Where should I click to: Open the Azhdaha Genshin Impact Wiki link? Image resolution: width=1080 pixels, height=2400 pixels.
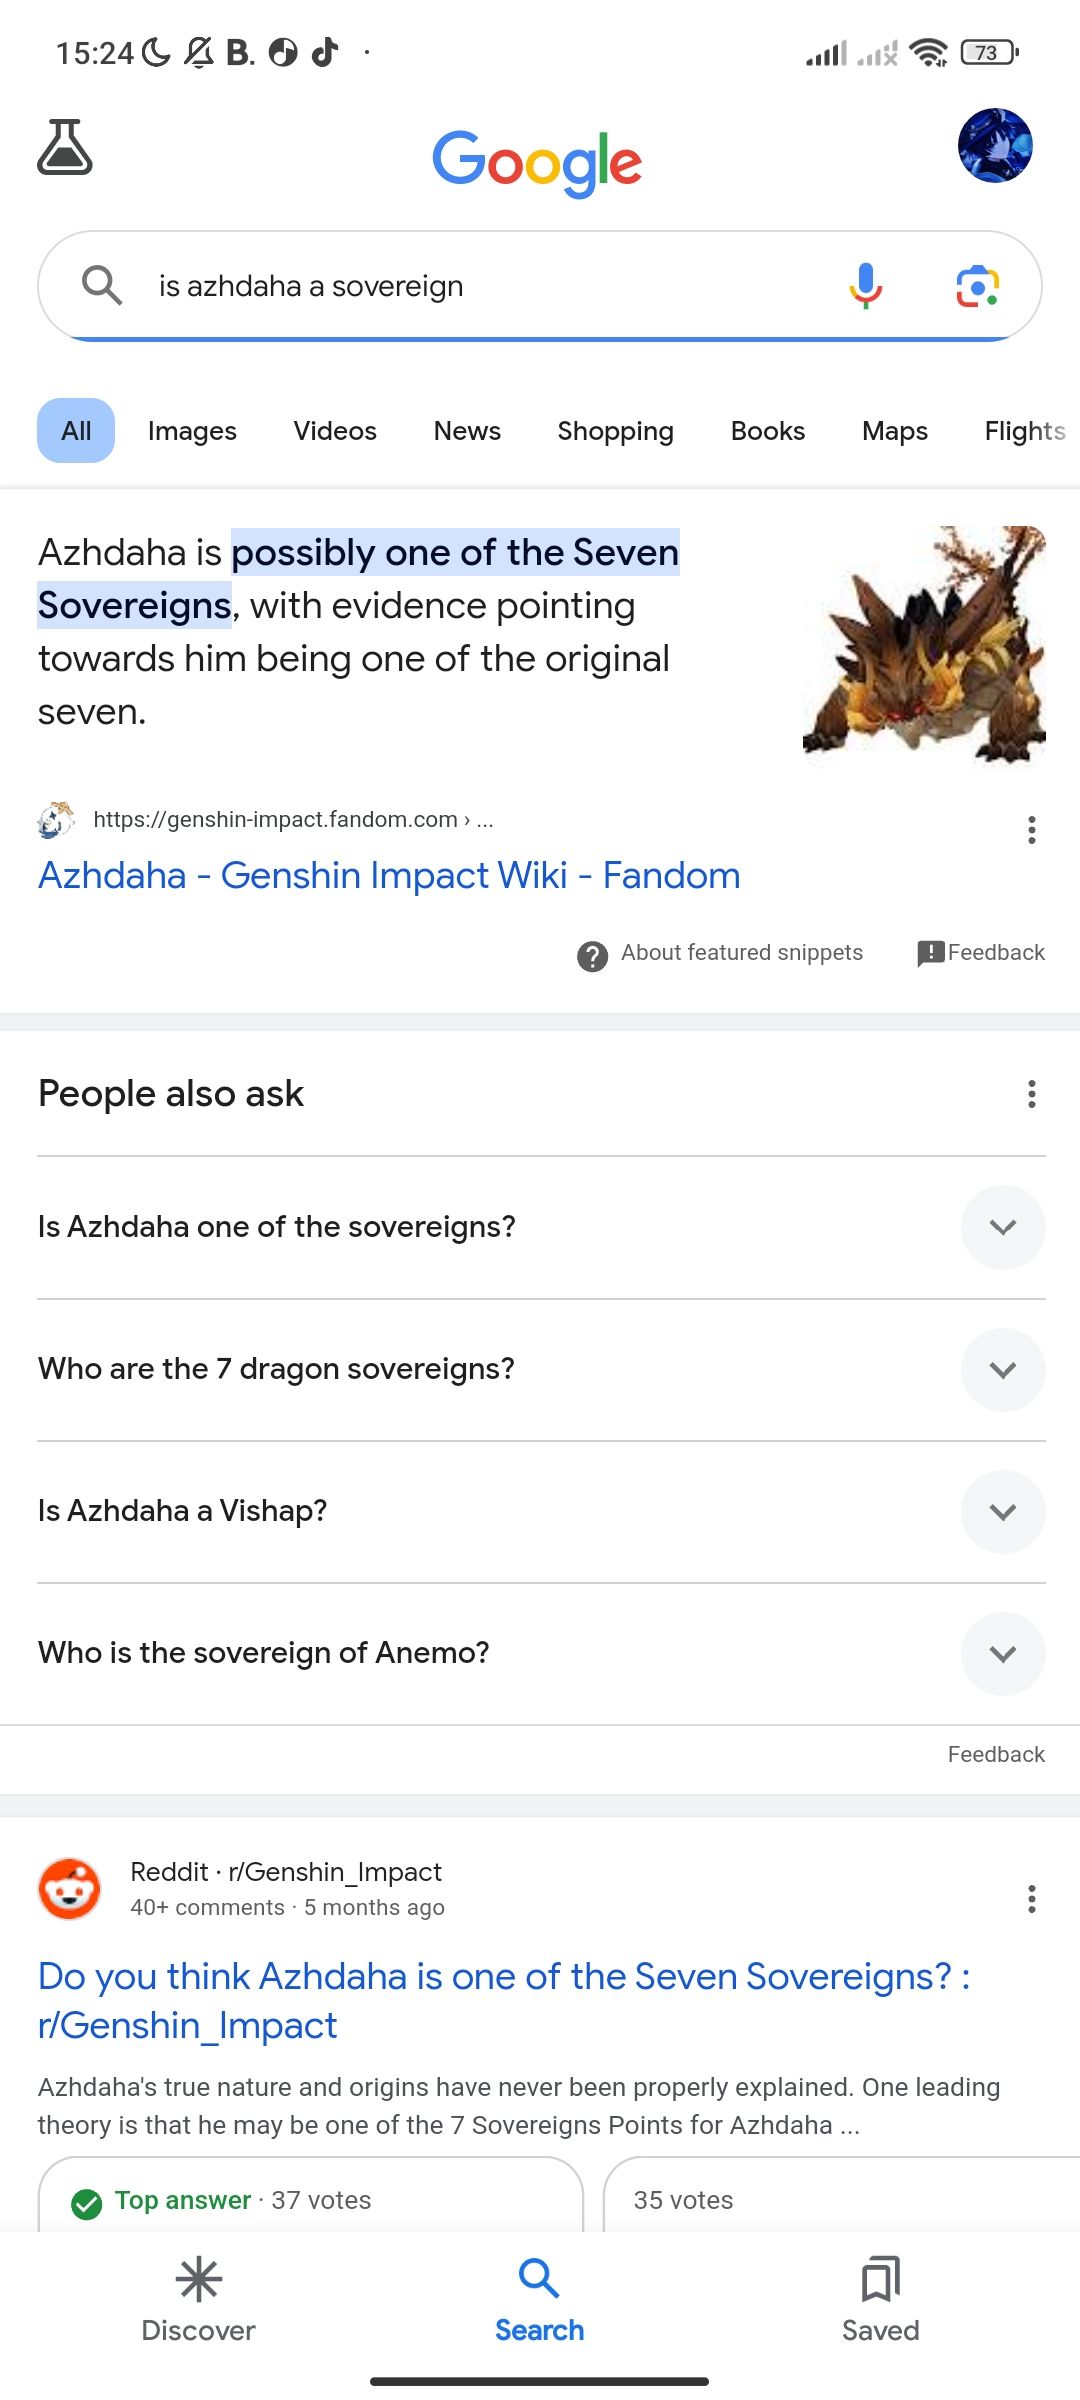coord(388,875)
